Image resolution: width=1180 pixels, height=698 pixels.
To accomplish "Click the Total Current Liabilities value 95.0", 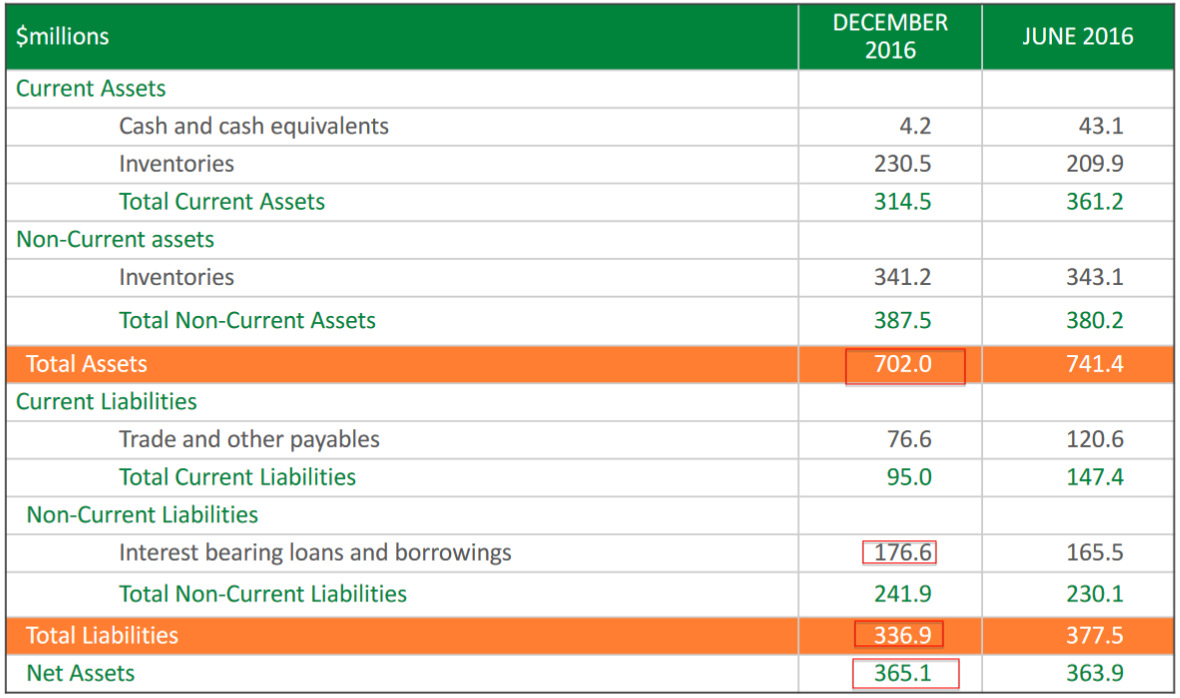I will pyautogui.click(x=908, y=478).
